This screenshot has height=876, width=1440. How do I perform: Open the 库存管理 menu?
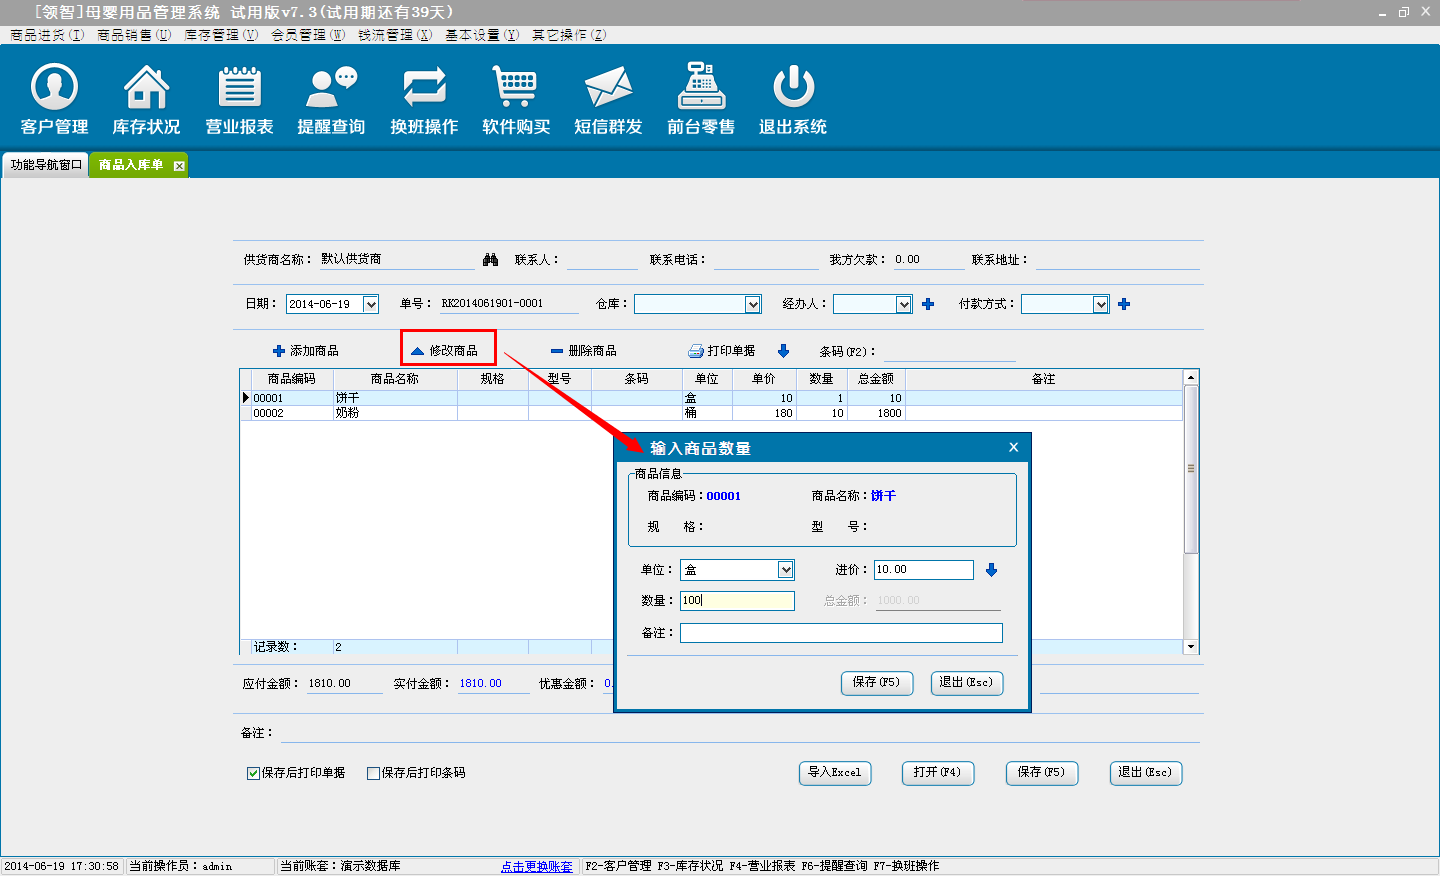coord(220,35)
